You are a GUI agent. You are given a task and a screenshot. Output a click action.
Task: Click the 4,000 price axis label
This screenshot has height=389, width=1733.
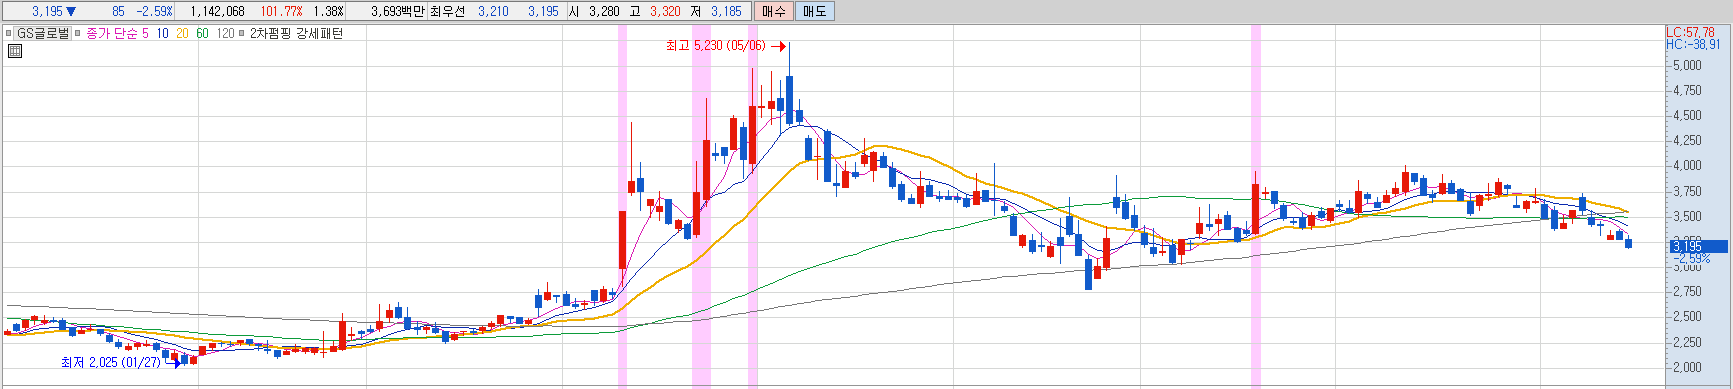pyautogui.click(x=1687, y=166)
